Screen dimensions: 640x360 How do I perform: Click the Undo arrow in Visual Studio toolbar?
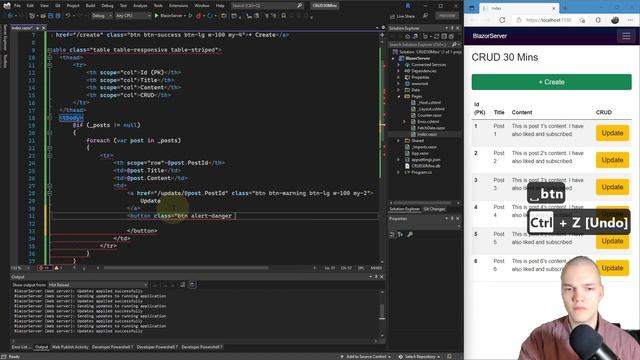coord(68,16)
